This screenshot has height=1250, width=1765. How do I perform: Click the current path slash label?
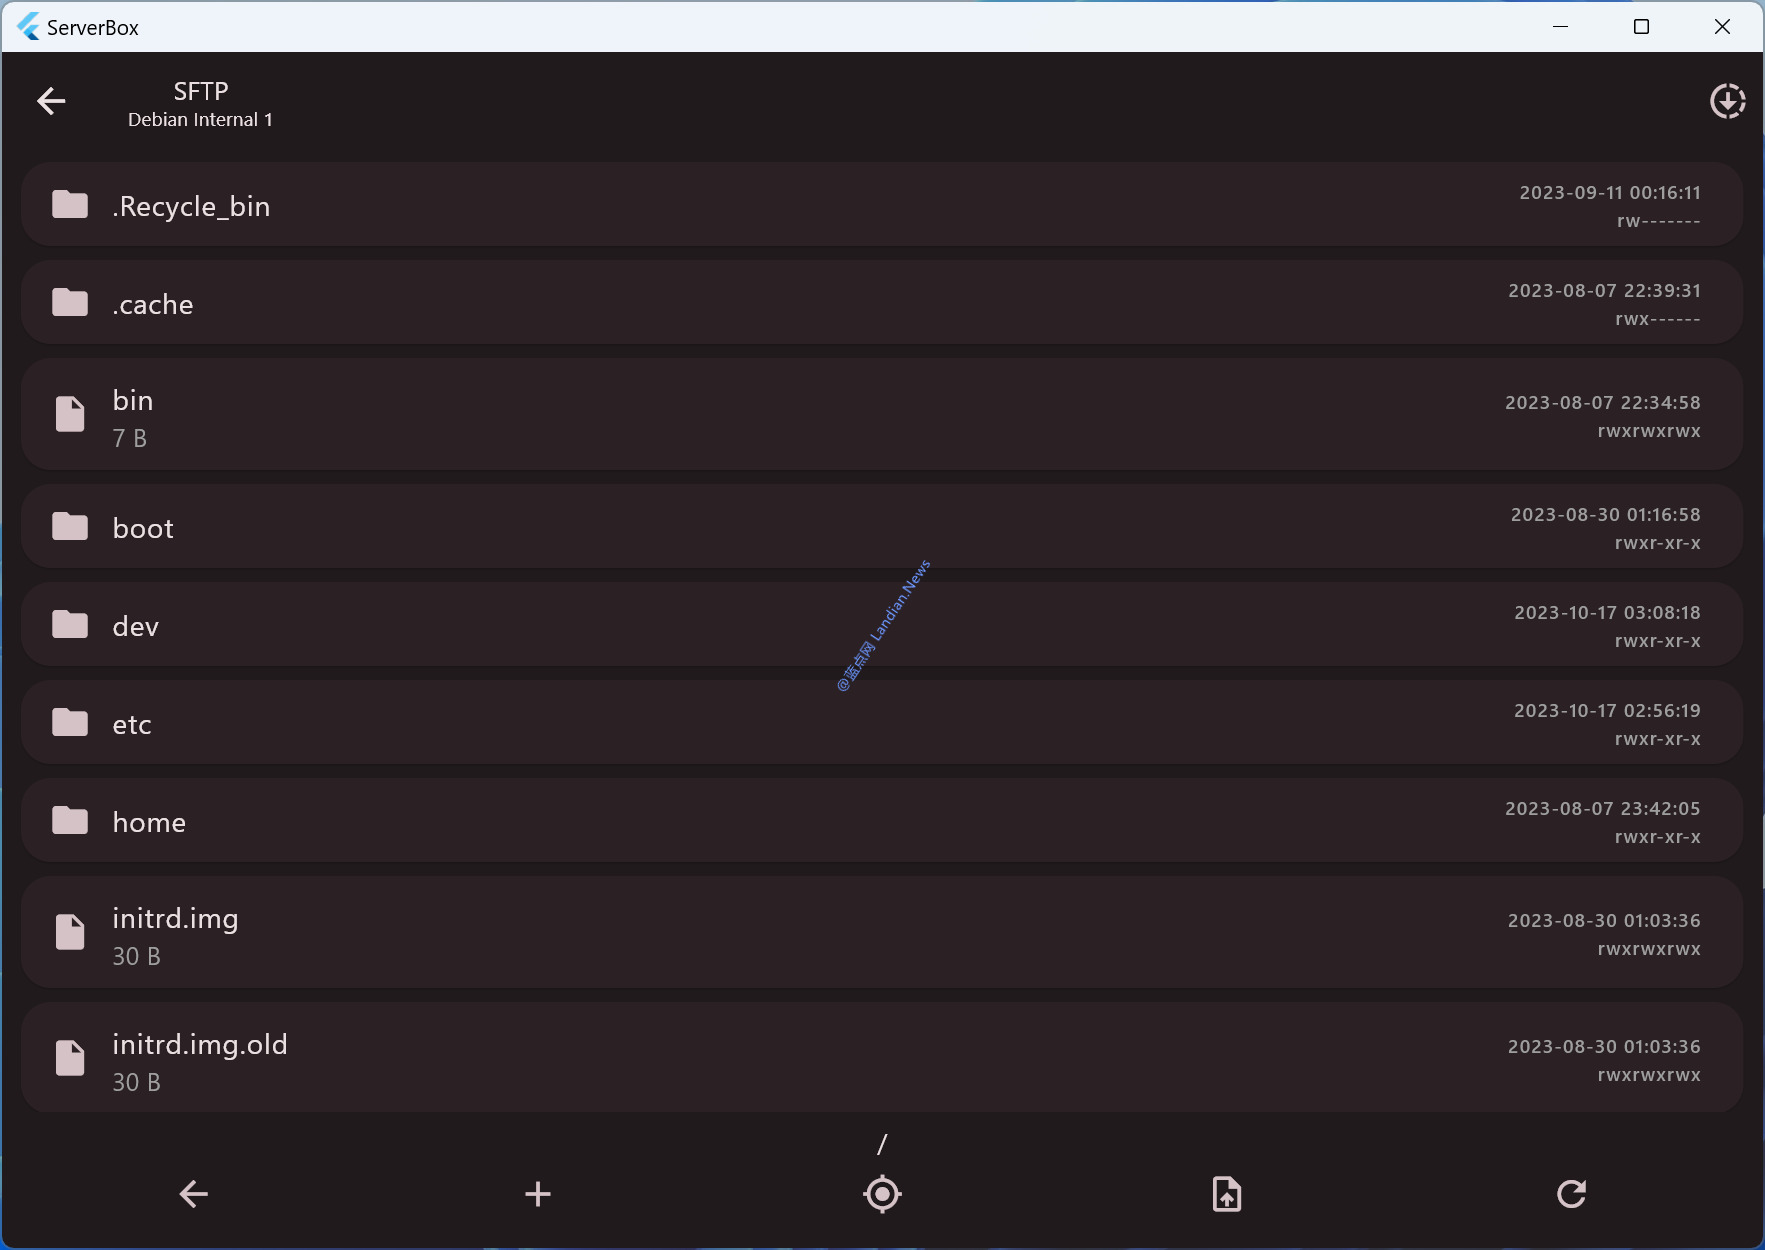[882, 1143]
